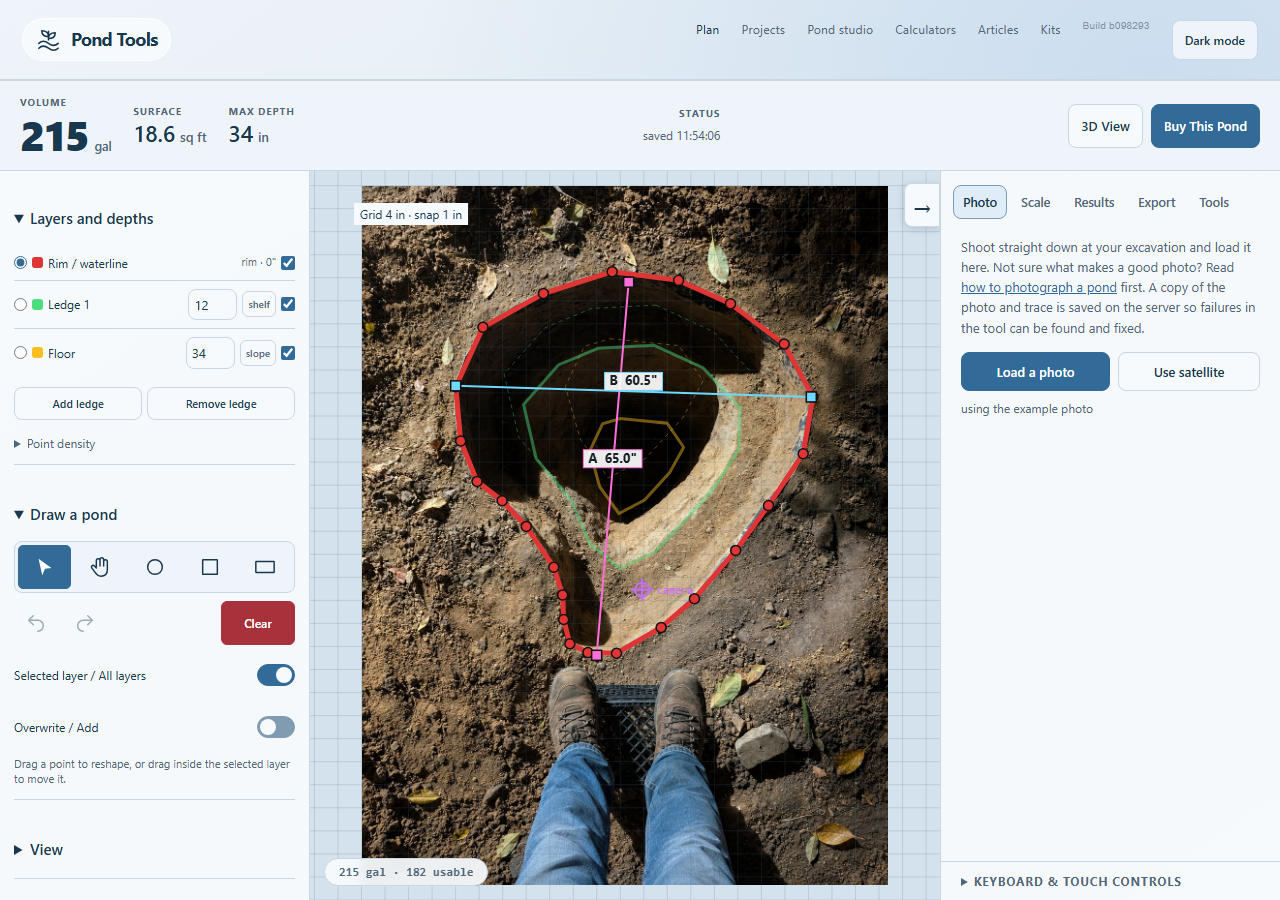The height and width of the screenshot is (900, 1280).
Task: Select the blue right handle of line B
Action: point(811,397)
